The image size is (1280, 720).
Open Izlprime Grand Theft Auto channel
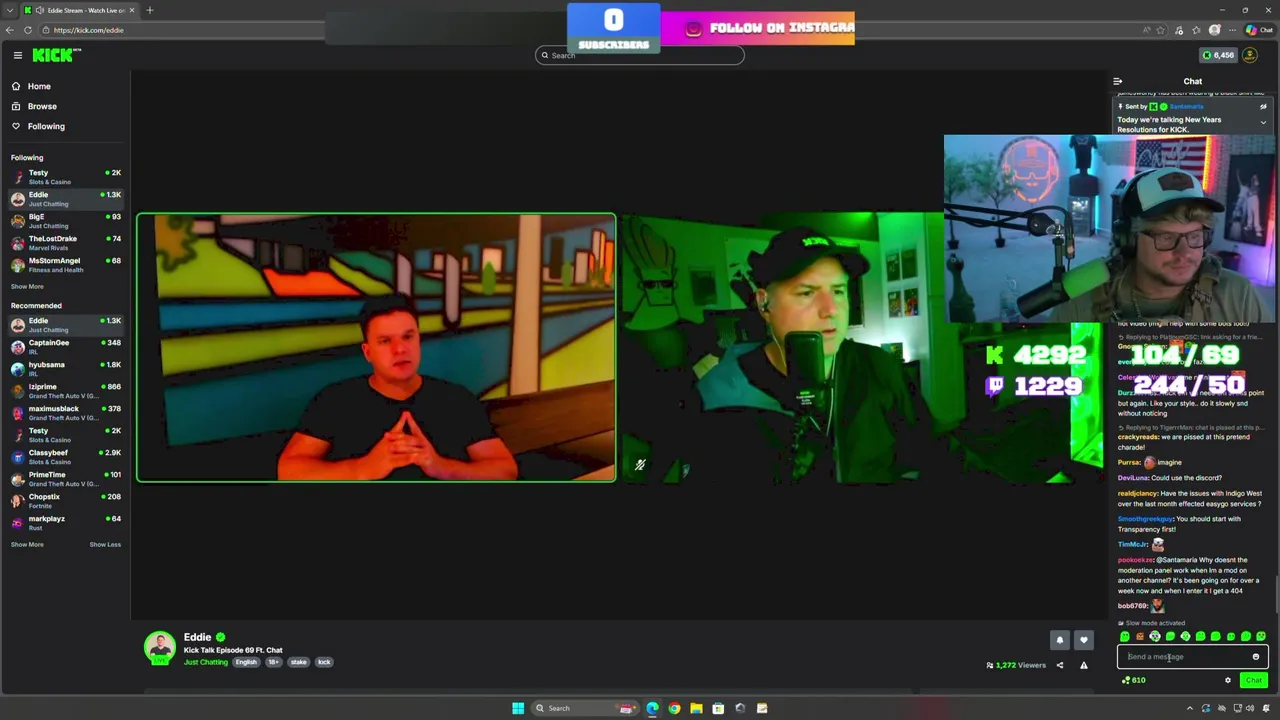pyautogui.click(x=66, y=391)
